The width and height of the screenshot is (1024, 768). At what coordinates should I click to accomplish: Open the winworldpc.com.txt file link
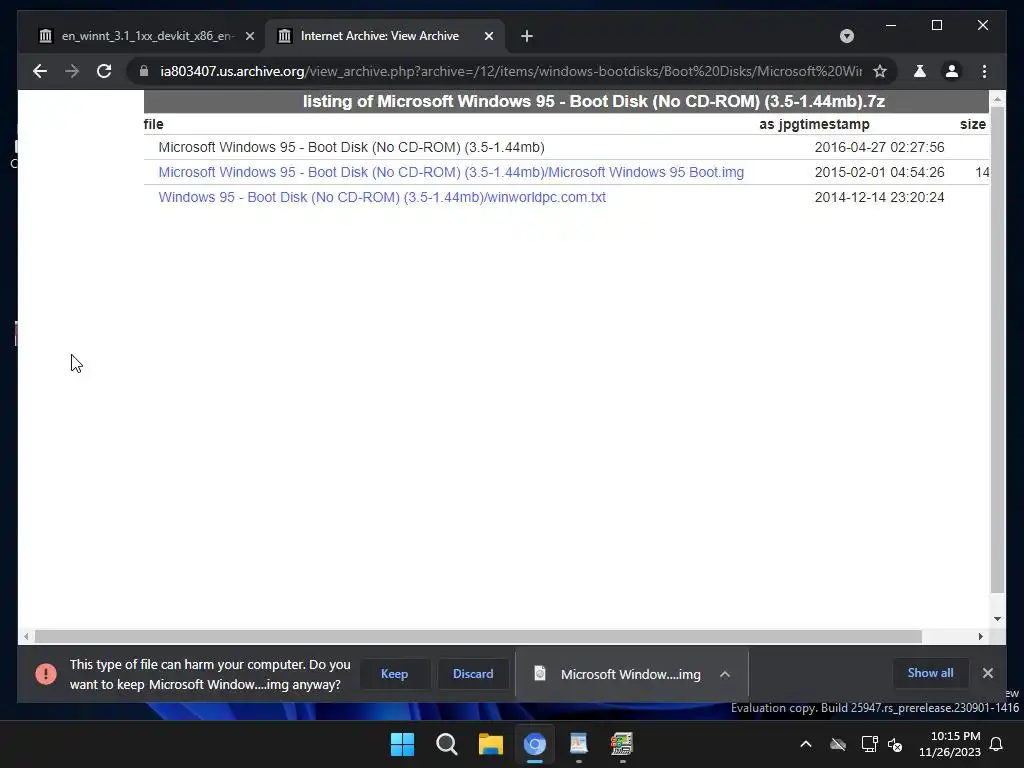click(x=382, y=197)
